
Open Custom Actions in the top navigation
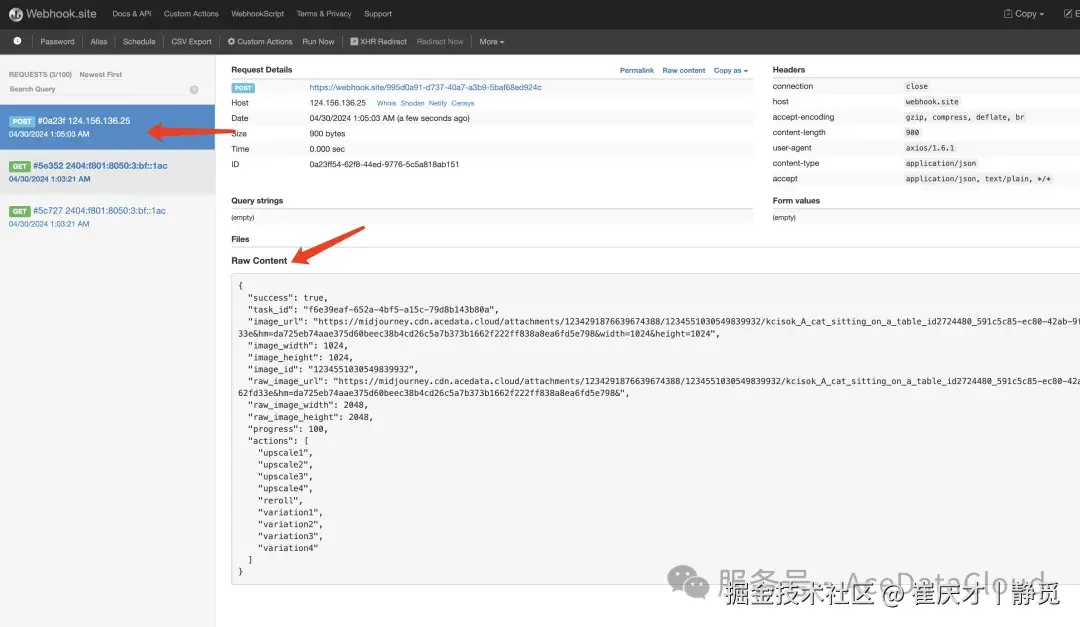pos(191,14)
